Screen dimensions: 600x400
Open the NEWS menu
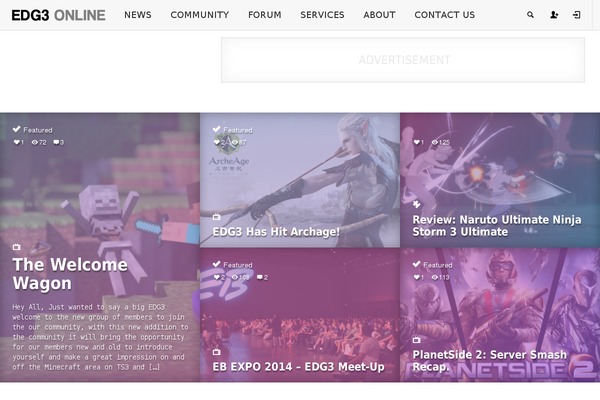coord(138,15)
